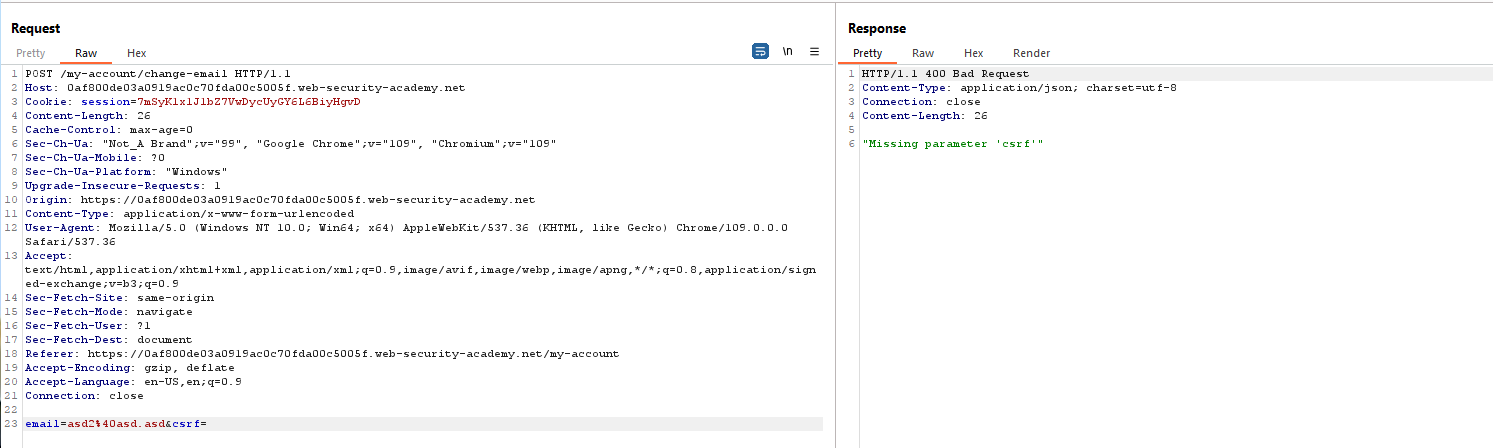Place cursor after the csrf= parameter

click(x=207, y=424)
